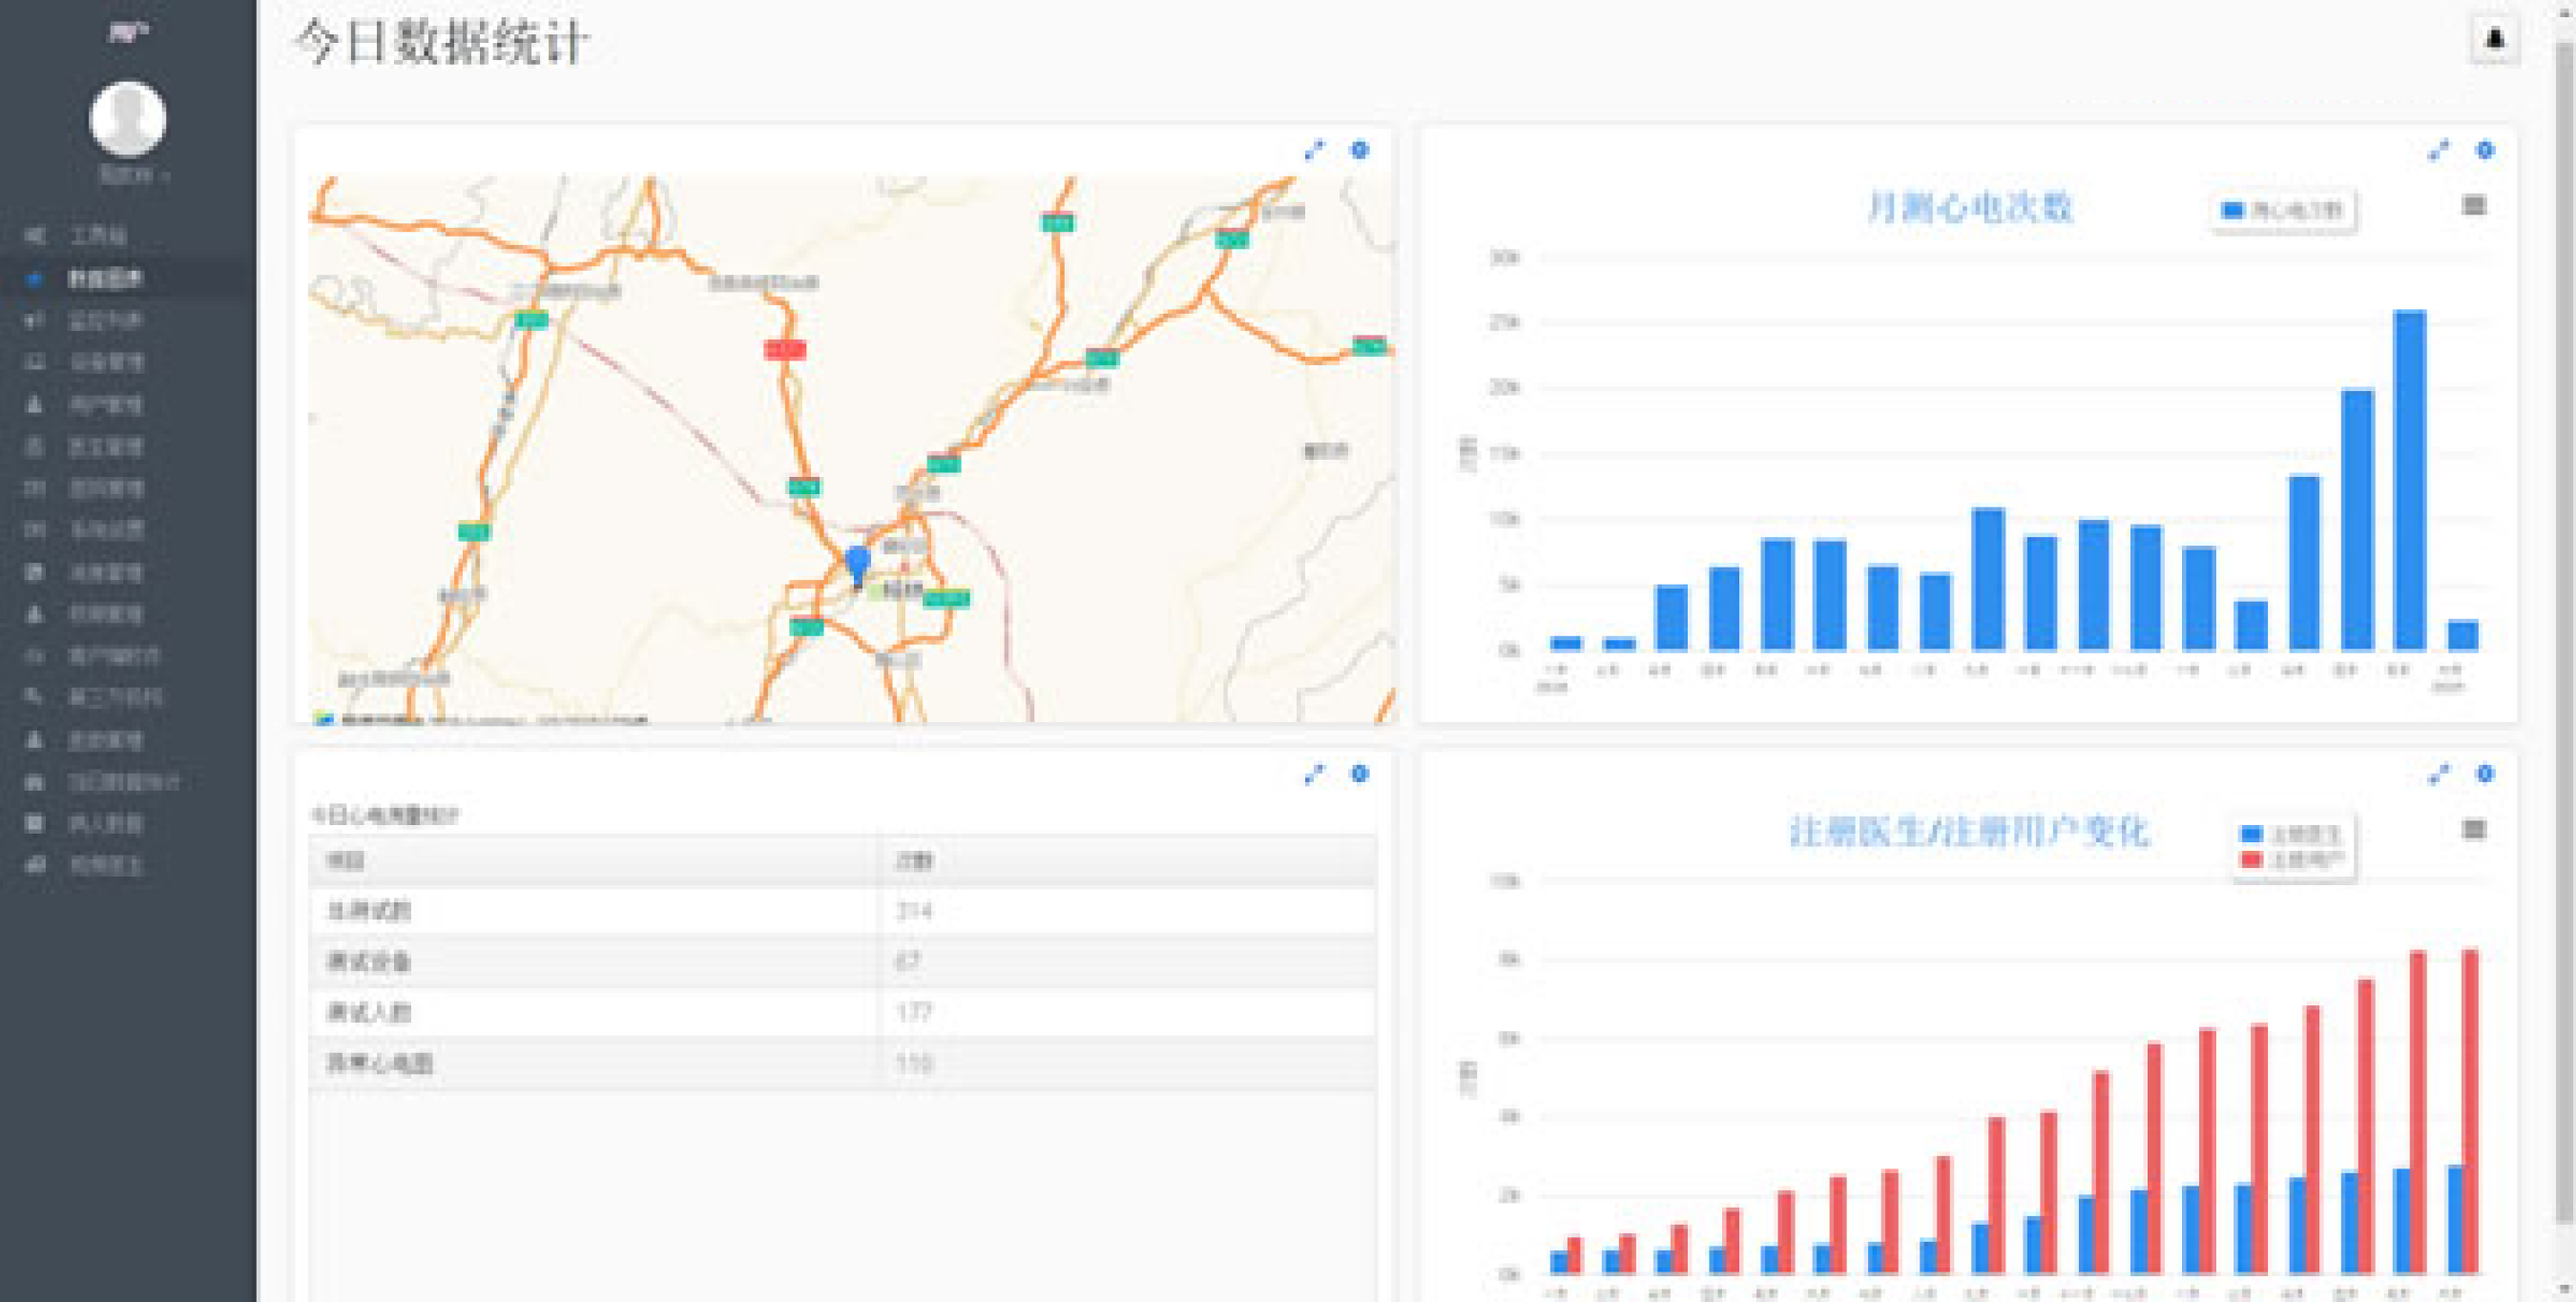Click the tallest bar in 月测心电次数 chart
The width and height of the screenshot is (2576, 1302).
pyautogui.click(x=2409, y=481)
